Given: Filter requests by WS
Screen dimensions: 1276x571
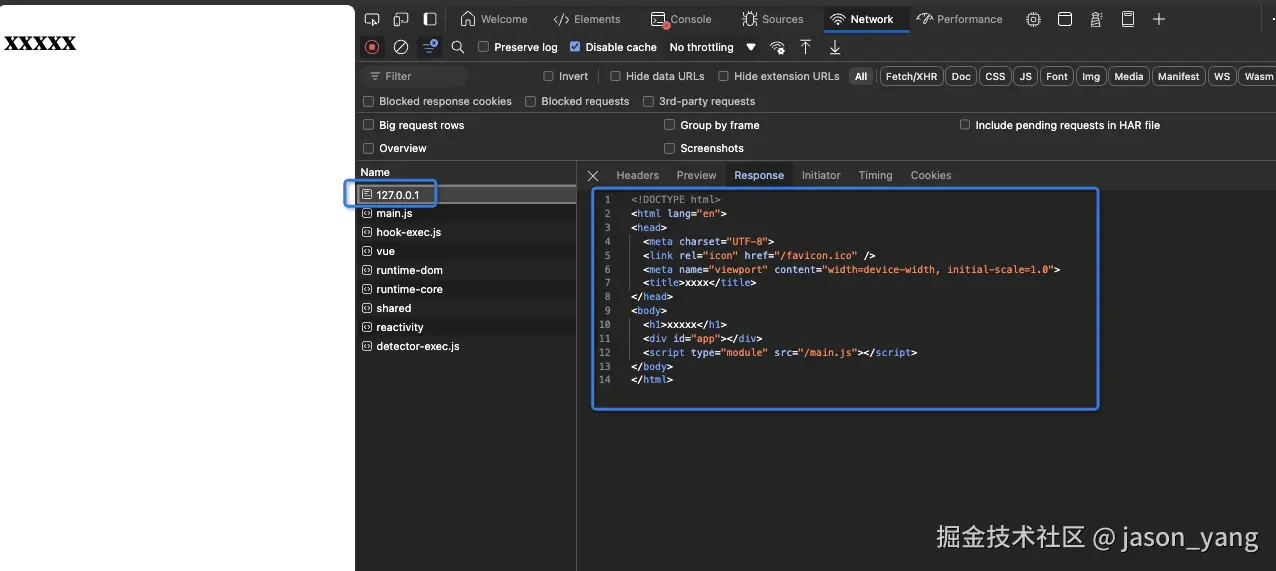Looking at the screenshot, I should (x=1222, y=76).
